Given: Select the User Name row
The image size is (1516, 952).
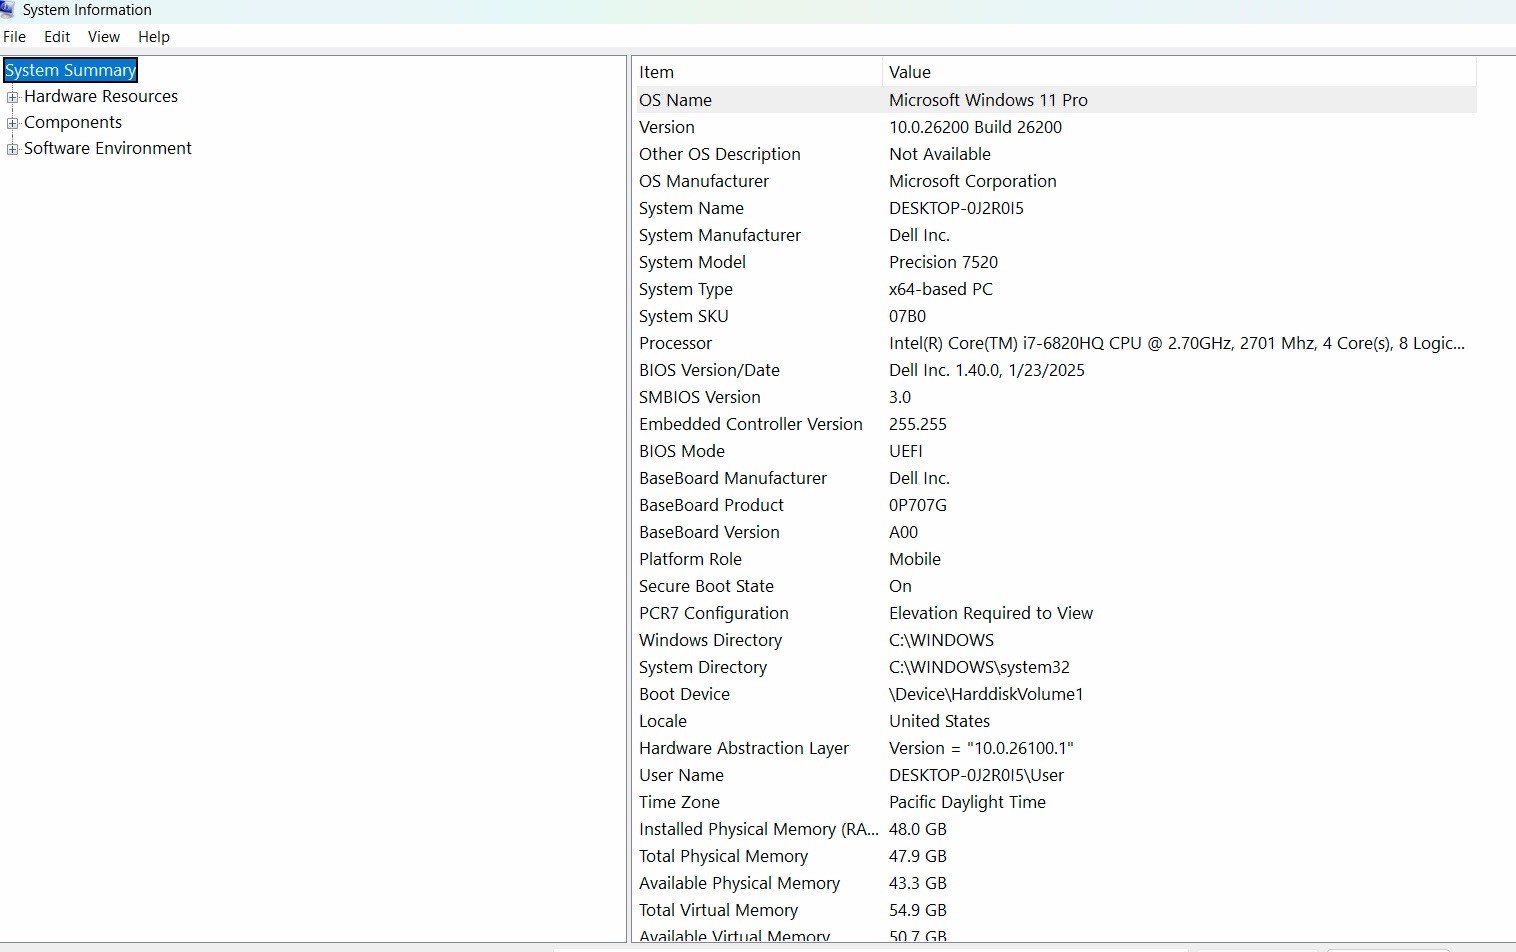Looking at the screenshot, I should pos(1055,775).
